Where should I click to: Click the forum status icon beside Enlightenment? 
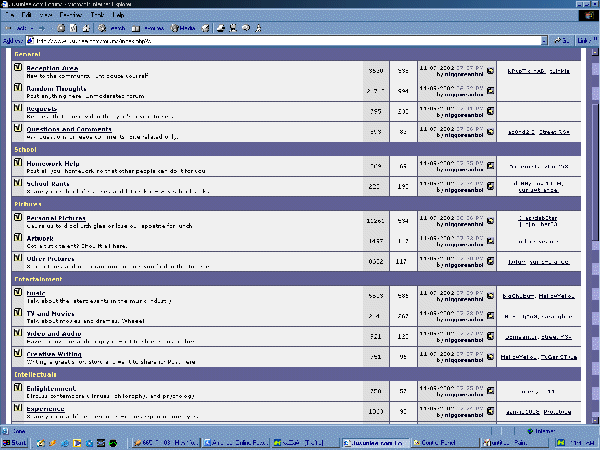18,387
